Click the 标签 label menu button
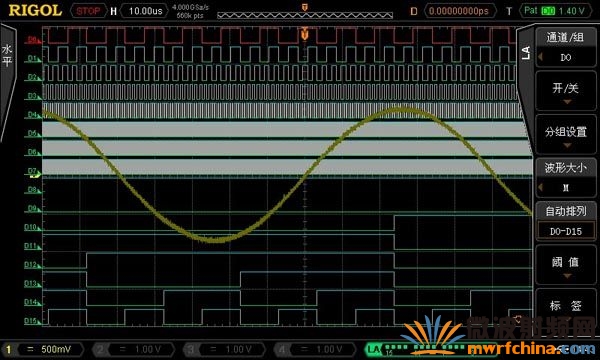This screenshot has height=360, width=600. click(566, 306)
